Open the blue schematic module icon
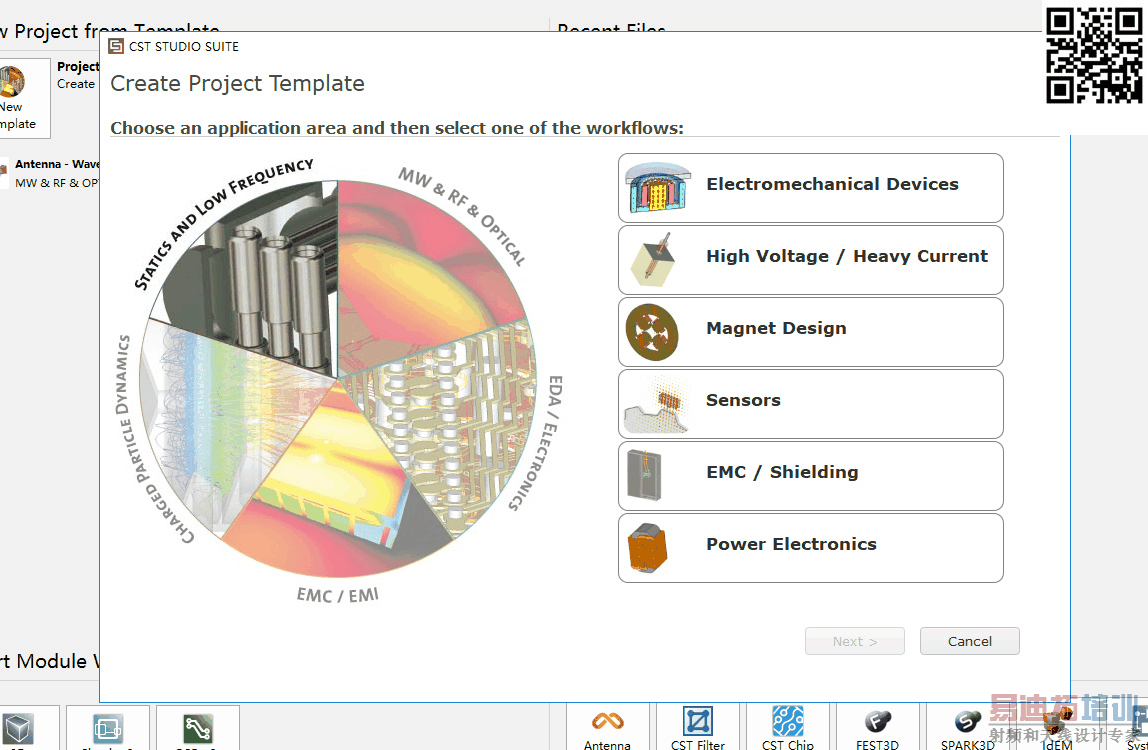 click(x=108, y=728)
